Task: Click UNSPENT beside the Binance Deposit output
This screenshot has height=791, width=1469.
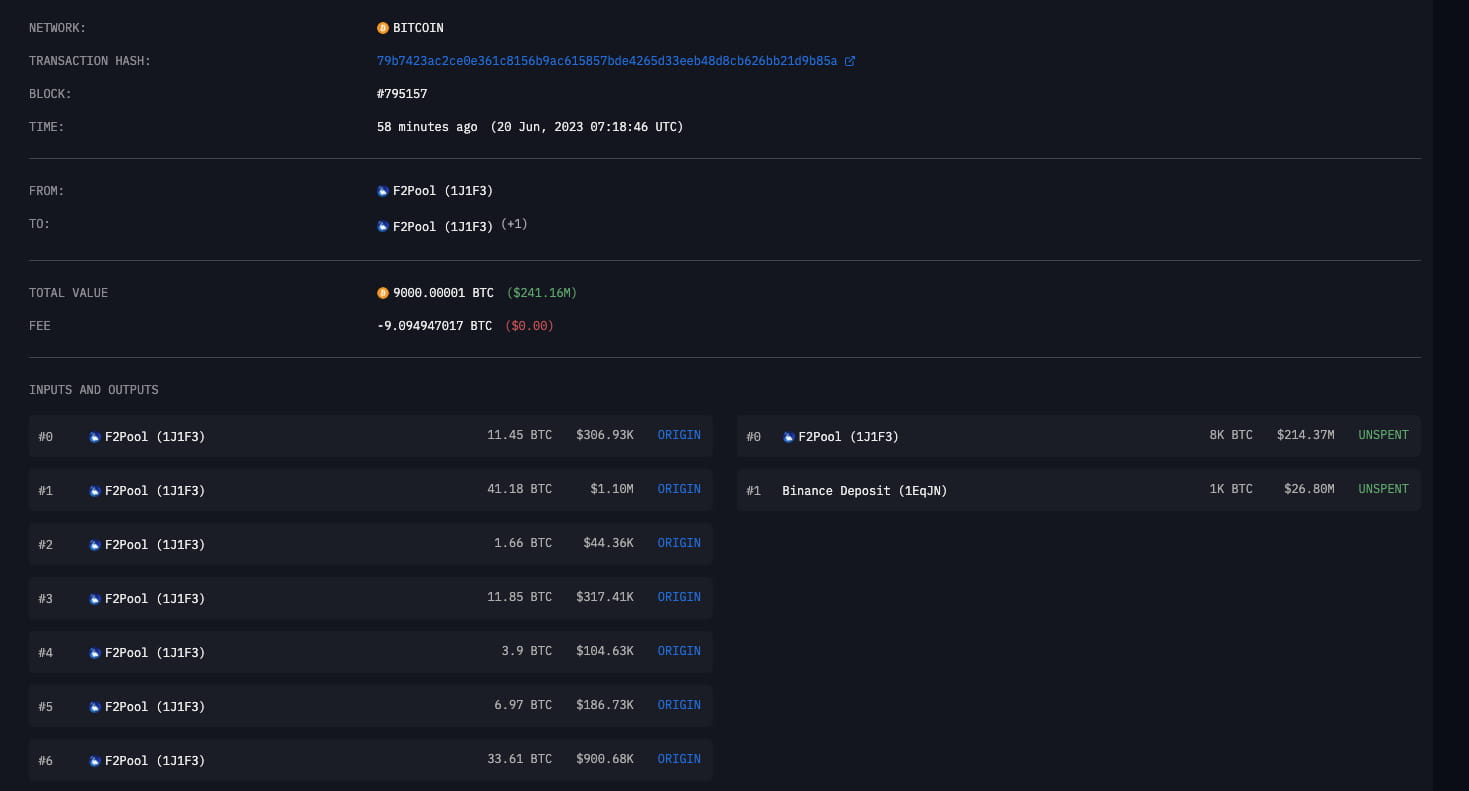Action: pyautogui.click(x=1383, y=489)
